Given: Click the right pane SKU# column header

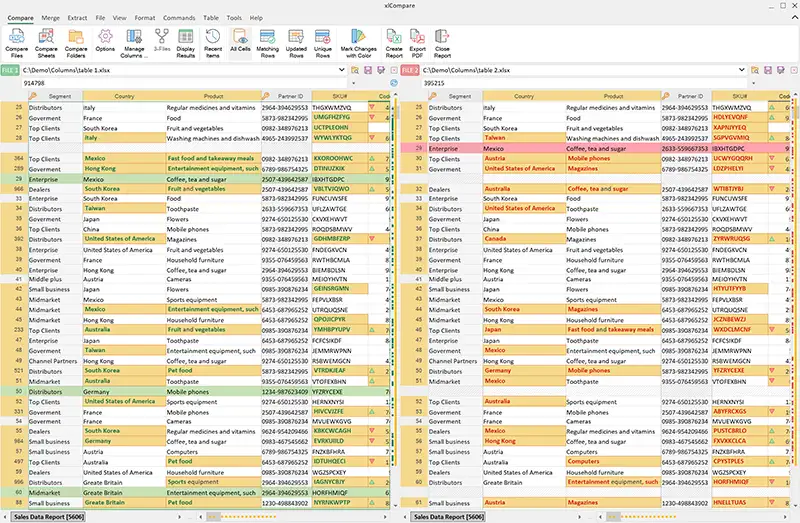Looking at the screenshot, I should coord(740,96).
